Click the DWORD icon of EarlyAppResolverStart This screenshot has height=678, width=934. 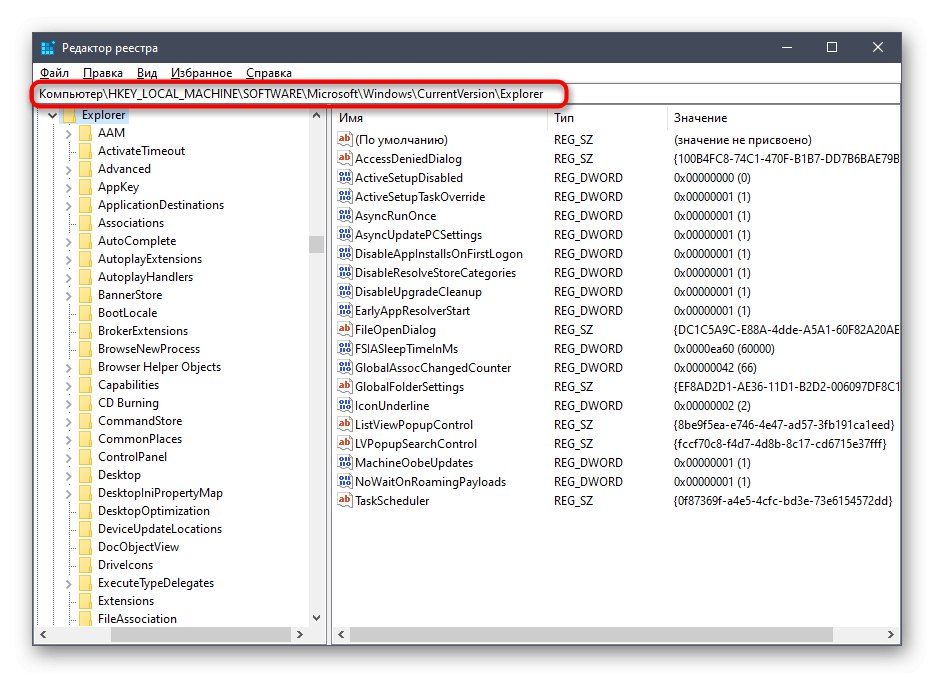pyautogui.click(x=344, y=311)
